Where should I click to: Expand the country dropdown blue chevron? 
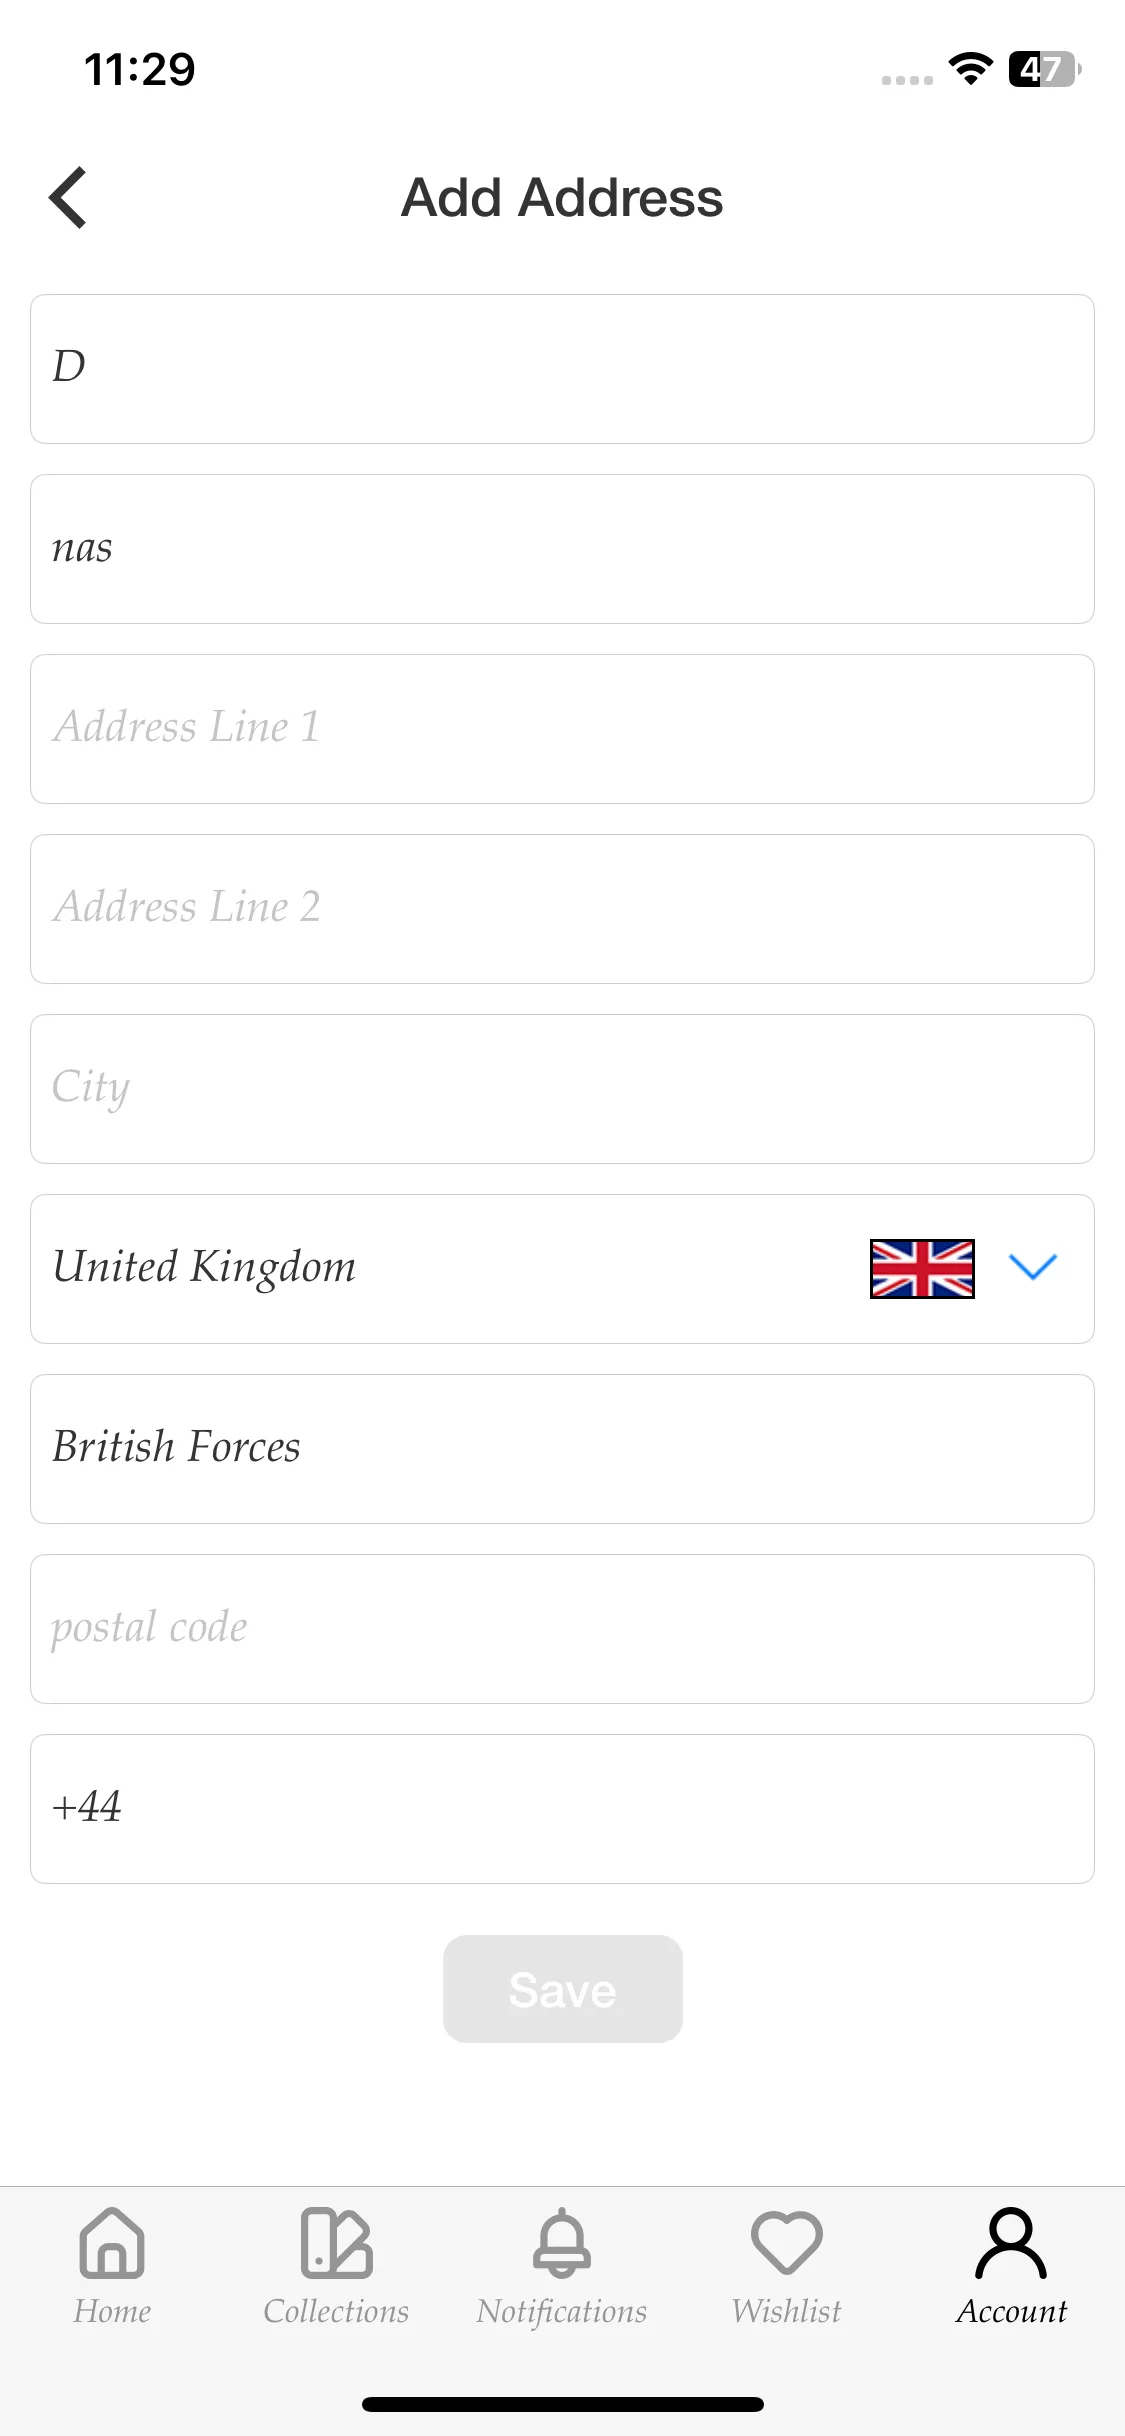[1033, 1267]
